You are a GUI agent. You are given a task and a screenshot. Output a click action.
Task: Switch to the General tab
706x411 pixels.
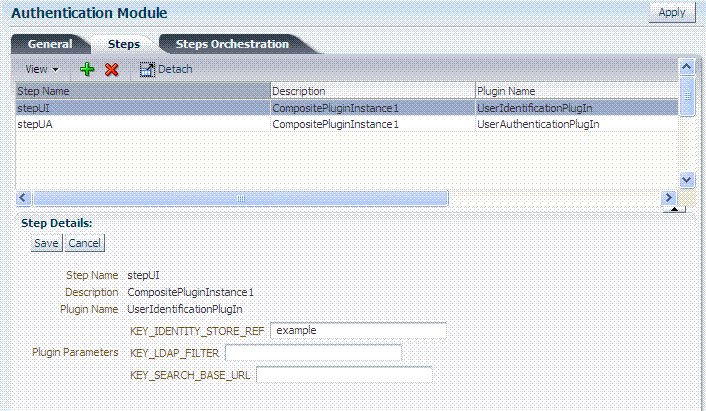(50, 44)
